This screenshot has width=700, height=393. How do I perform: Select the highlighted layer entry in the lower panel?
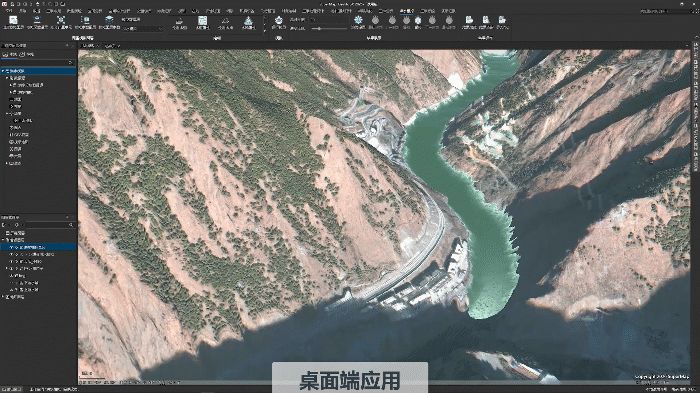click(38, 247)
